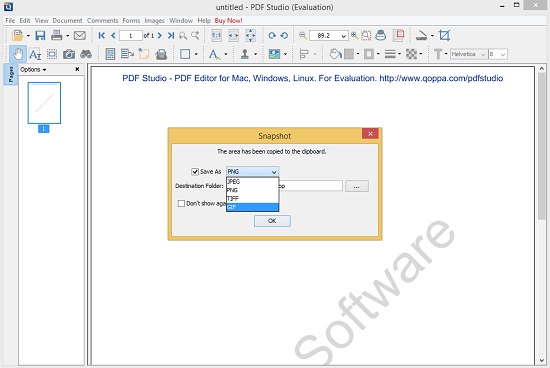
Task: Click the Buy Now! link
Action: [228, 21]
